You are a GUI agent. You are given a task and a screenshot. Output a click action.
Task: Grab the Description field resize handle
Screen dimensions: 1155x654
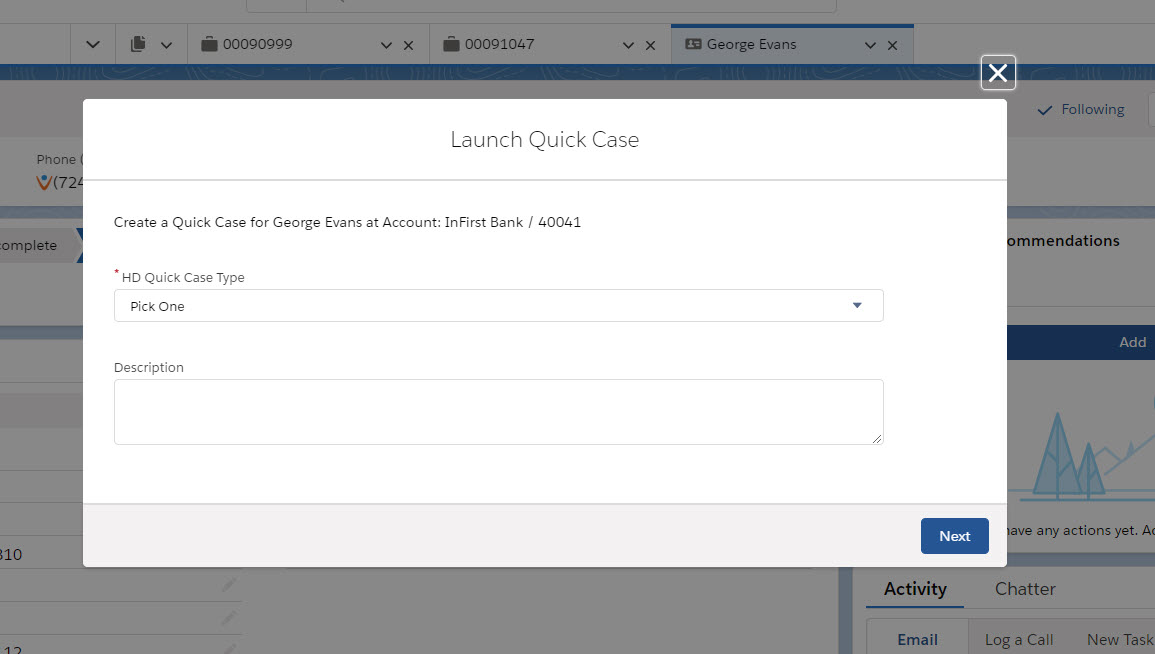coord(877,438)
